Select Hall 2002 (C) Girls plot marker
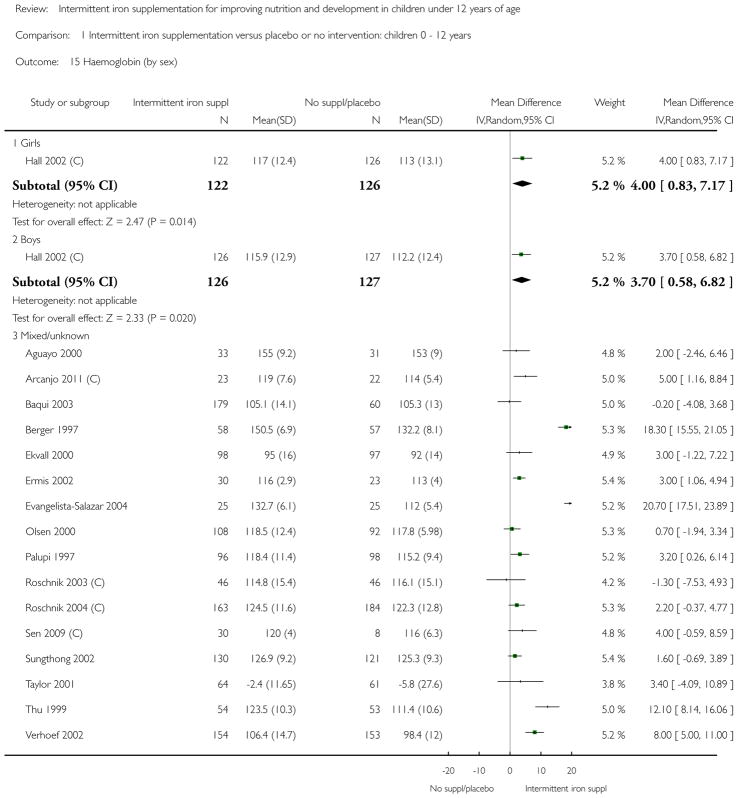This screenshot has width=738, height=798. click(522, 158)
